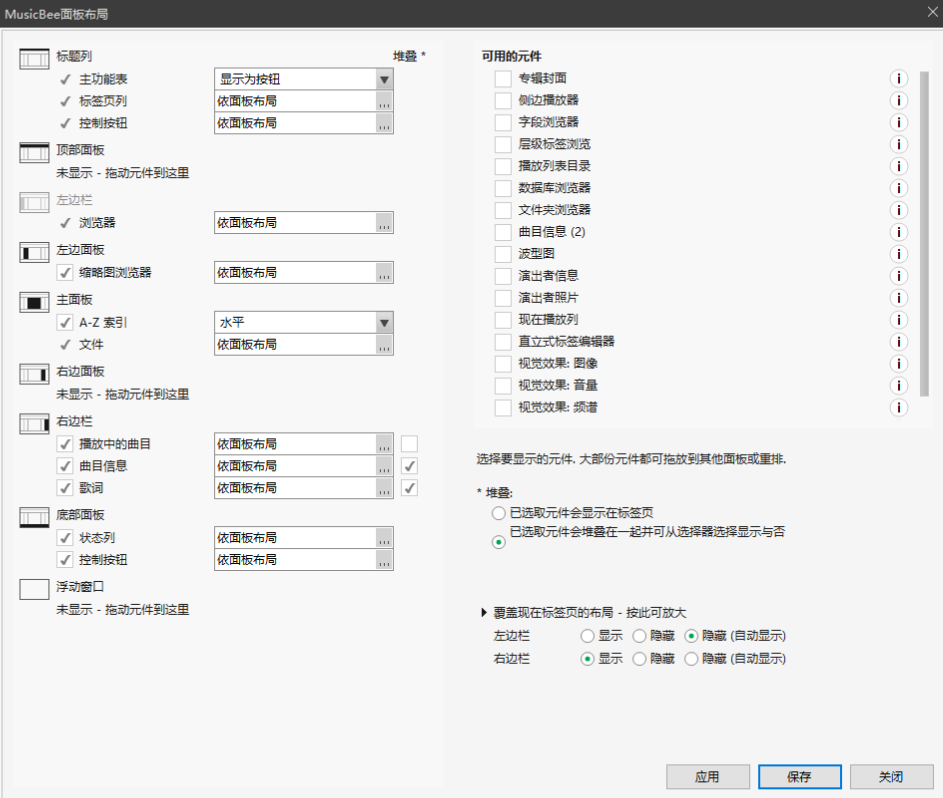Uncheck the 状态列 checkbox

point(65,538)
